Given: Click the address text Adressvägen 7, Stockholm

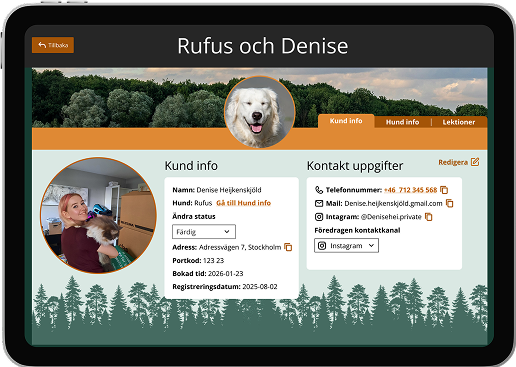Looking at the screenshot, I should (x=240, y=247).
